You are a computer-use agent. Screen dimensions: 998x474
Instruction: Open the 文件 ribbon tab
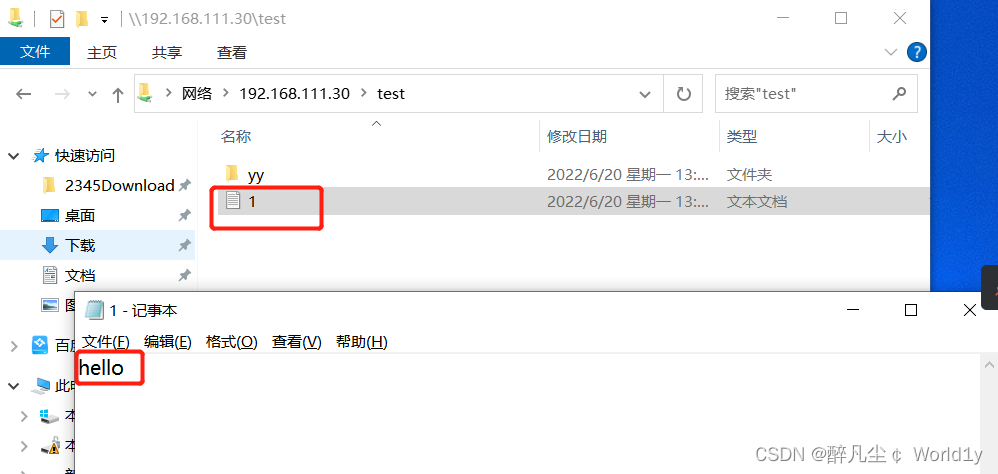click(35, 52)
